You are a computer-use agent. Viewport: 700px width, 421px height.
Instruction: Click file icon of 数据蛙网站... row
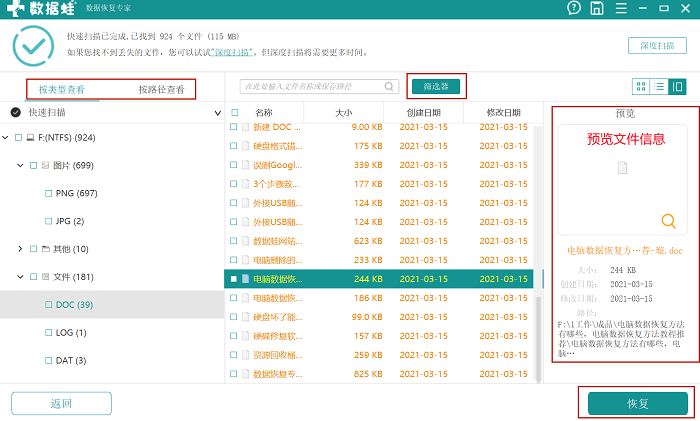tap(245, 241)
